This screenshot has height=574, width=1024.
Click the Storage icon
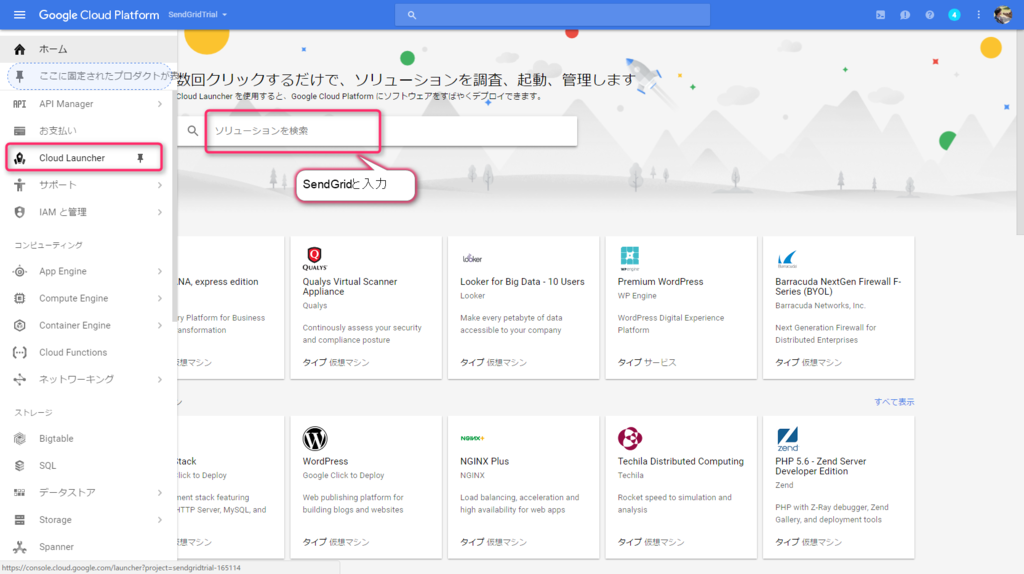click(x=20, y=520)
